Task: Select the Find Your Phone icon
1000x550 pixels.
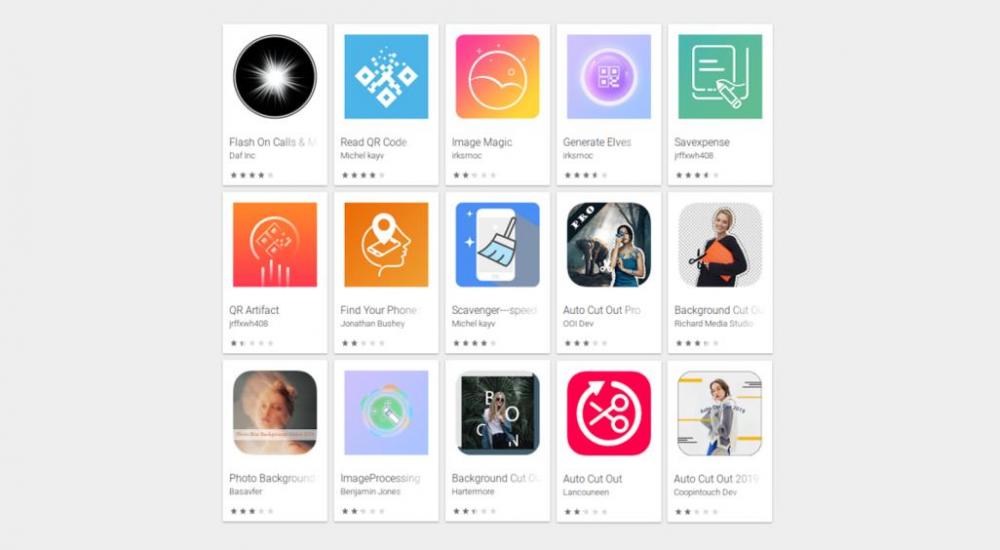Action: (386, 244)
